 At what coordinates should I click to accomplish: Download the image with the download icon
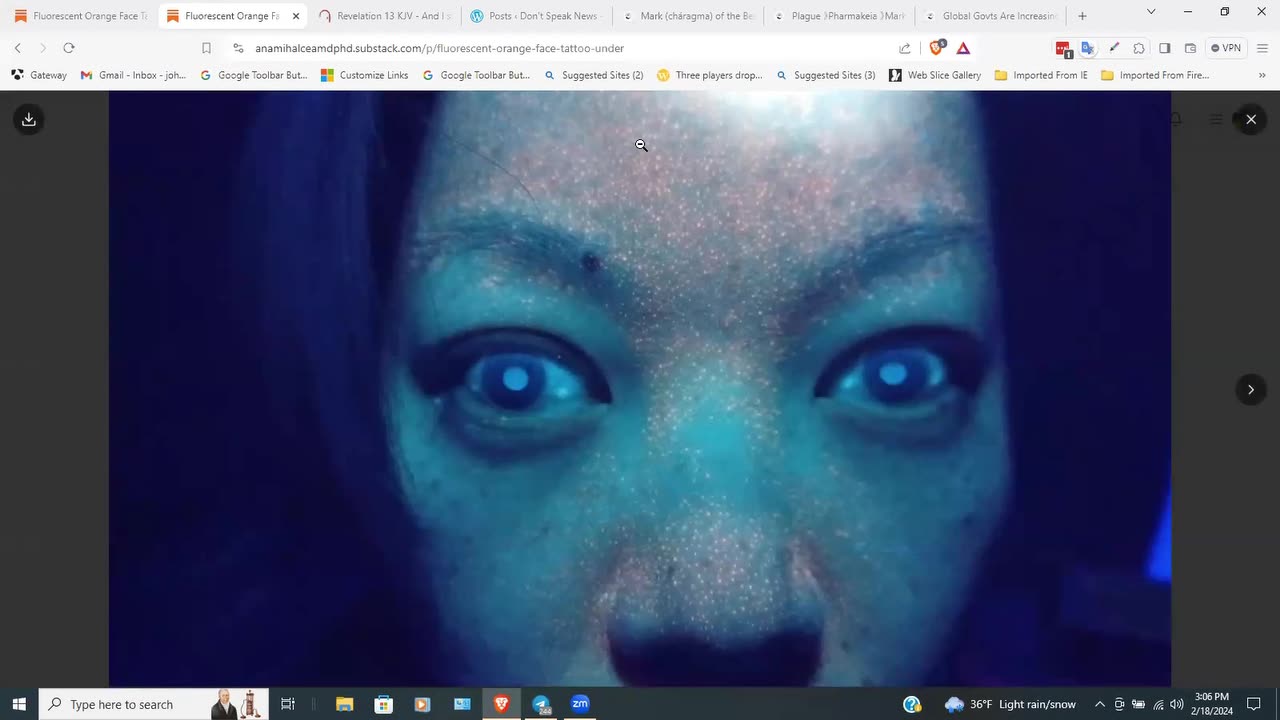(x=29, y=119)
